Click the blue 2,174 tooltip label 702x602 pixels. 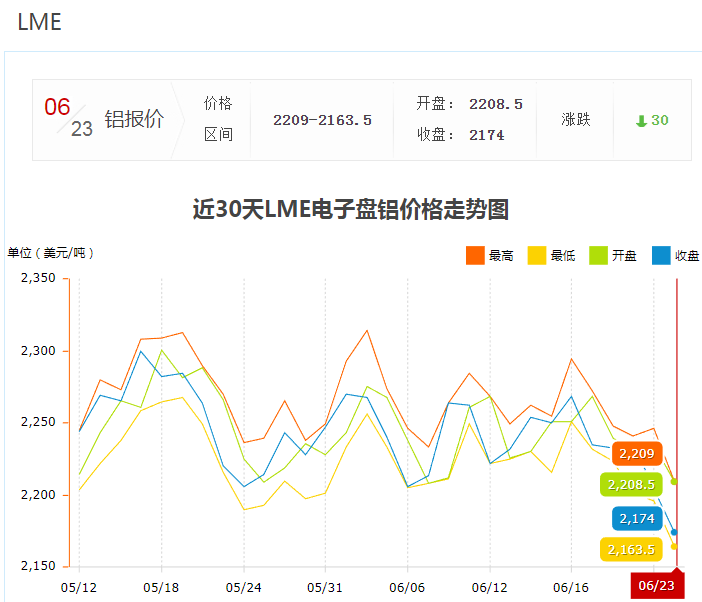(637, 518)
